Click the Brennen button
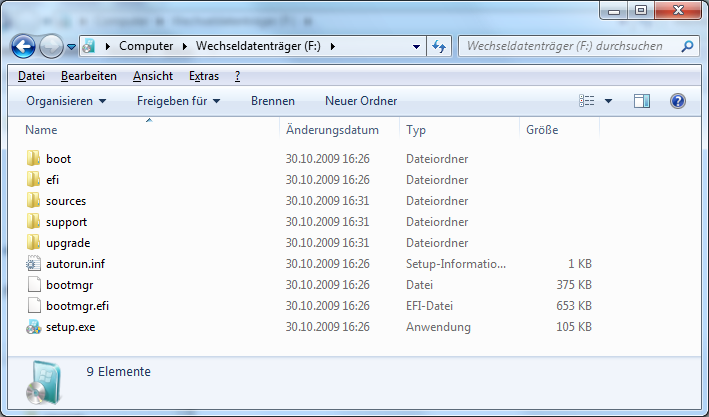Screen dimensions: 709x417 click(x=272, y=101)
